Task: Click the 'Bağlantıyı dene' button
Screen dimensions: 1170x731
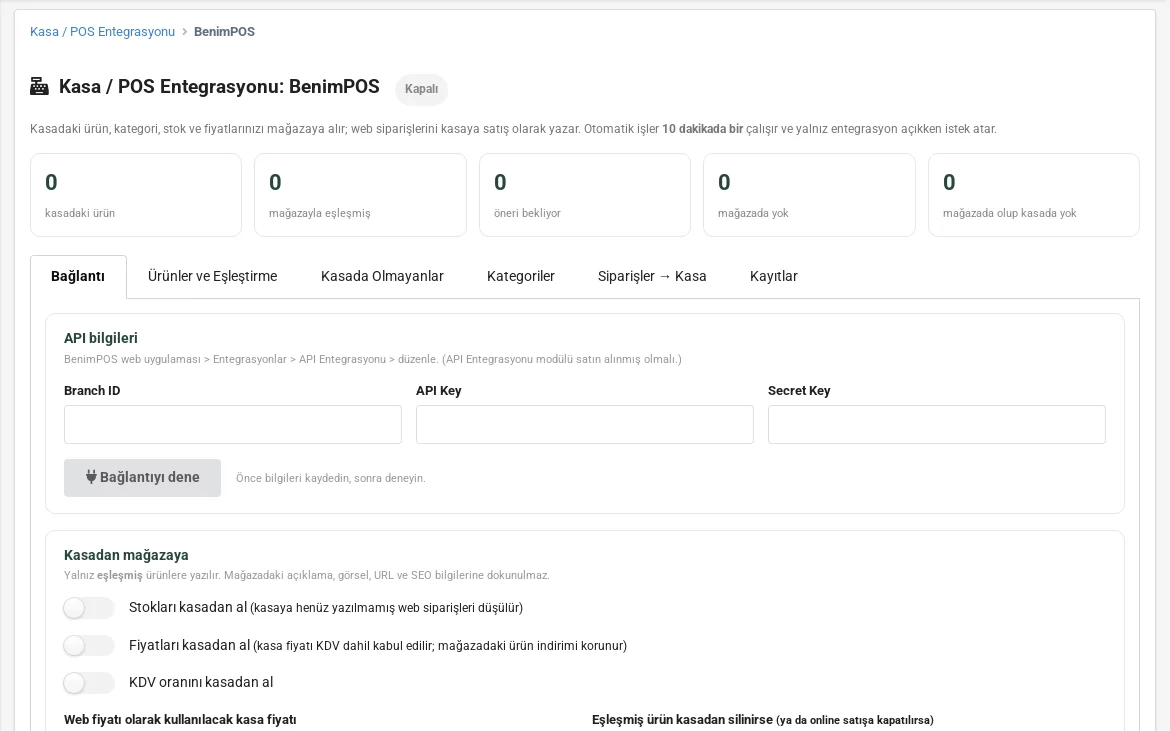Action: (143, 478)
